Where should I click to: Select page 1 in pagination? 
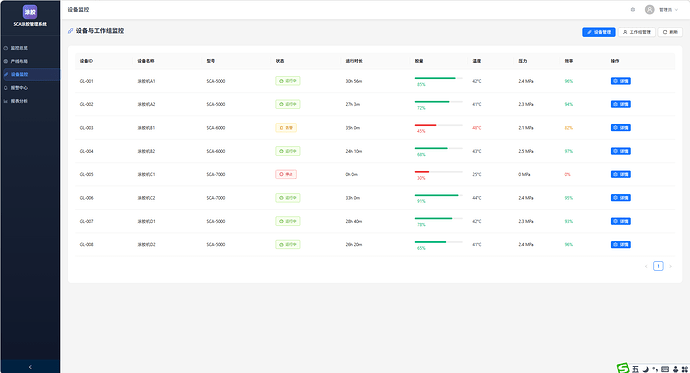pyautogui.click(x=658, y=266)
